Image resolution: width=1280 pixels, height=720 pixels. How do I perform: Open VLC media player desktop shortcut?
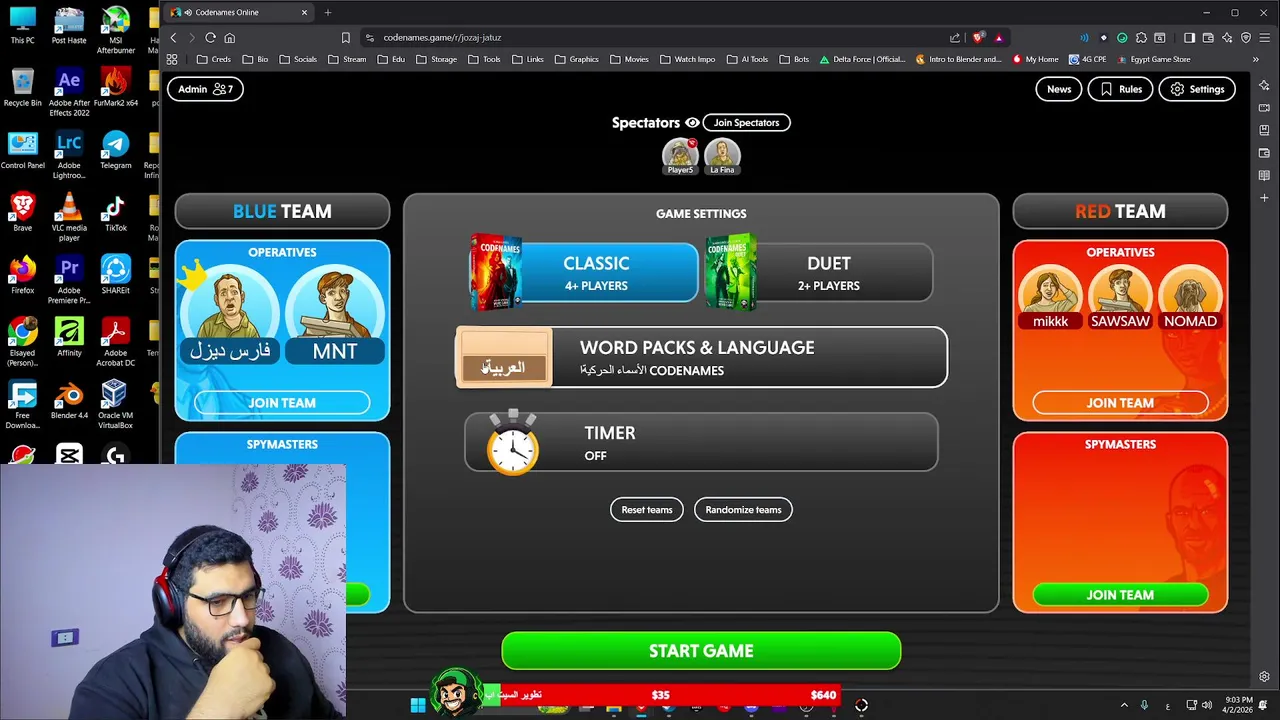(69, 218)
